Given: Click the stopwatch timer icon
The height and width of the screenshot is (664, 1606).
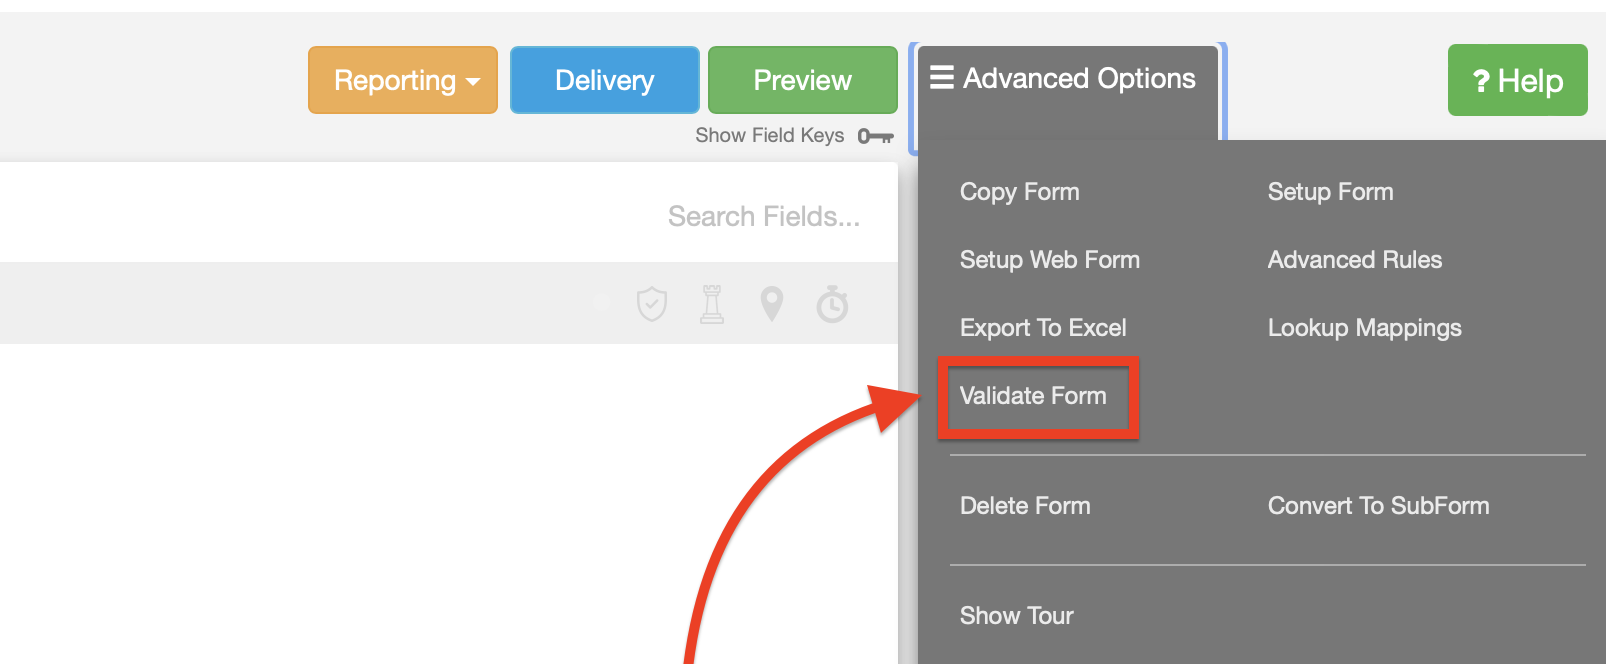Looking at the screenshot, I should [832, 304].
